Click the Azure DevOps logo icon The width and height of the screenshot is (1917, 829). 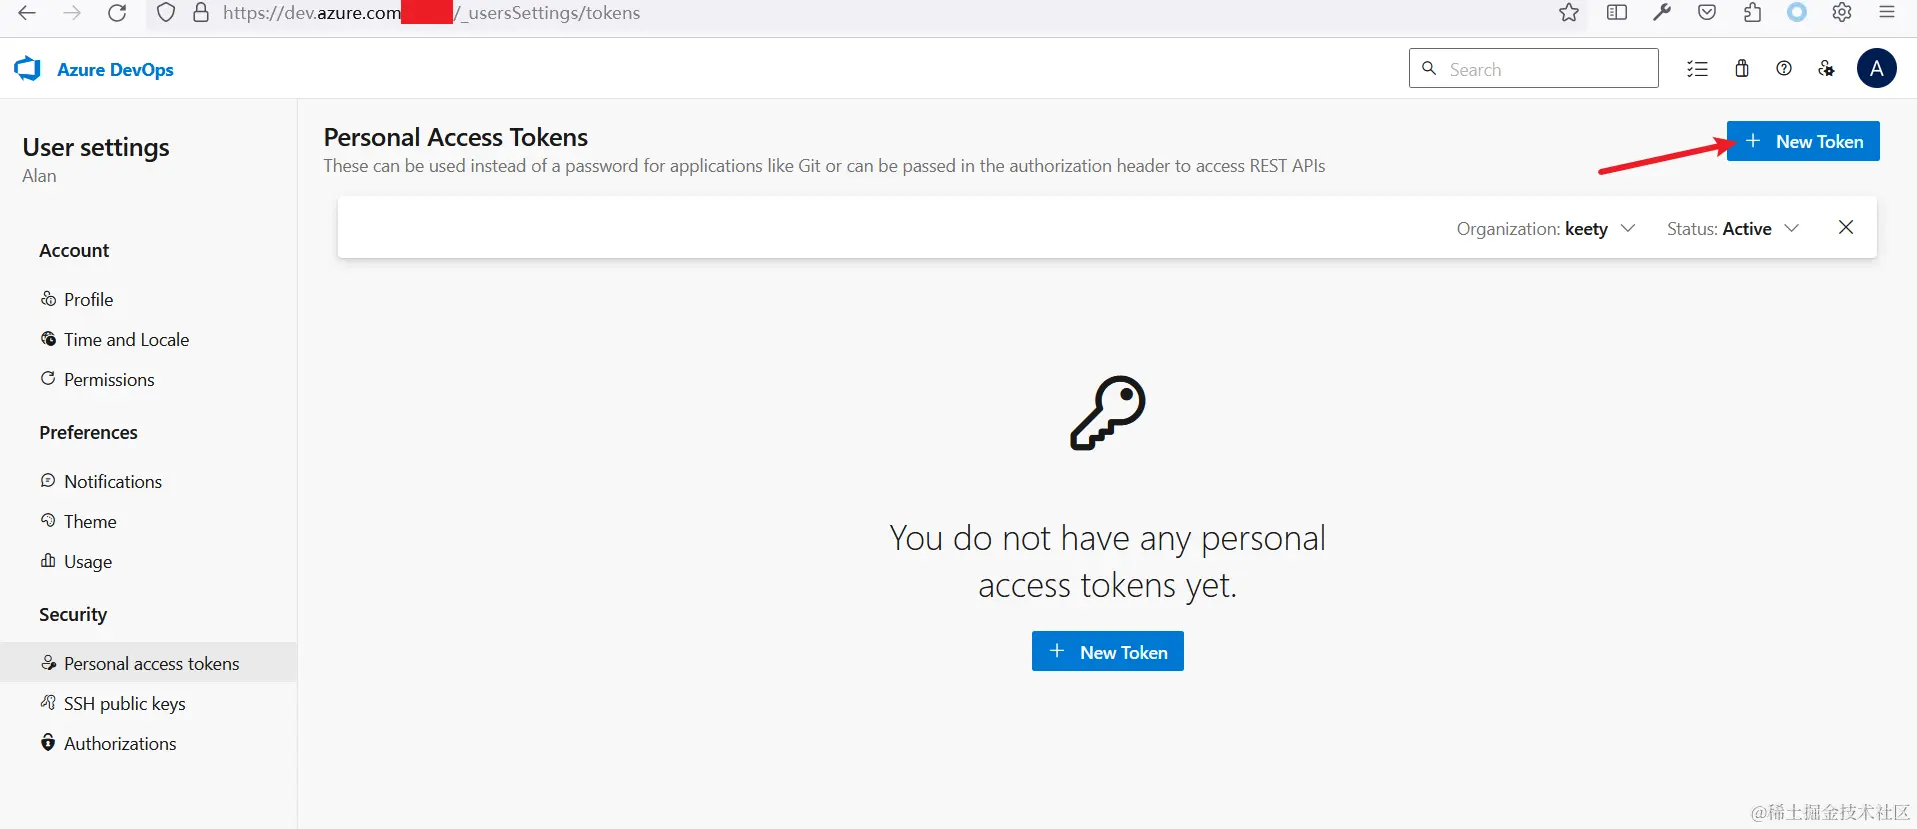pos(28,69)
